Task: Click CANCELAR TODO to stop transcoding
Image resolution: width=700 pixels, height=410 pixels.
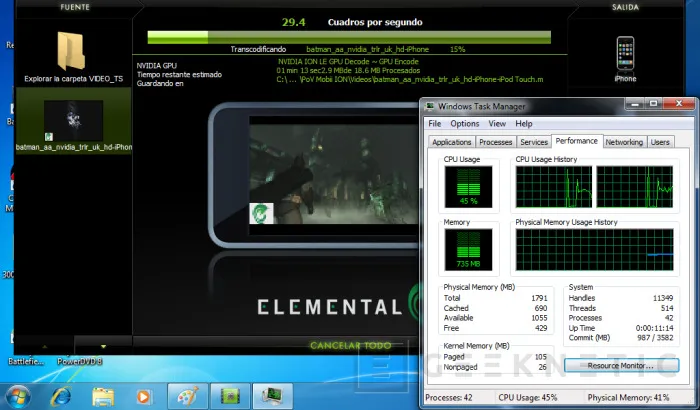Action: tap(350, 345)
